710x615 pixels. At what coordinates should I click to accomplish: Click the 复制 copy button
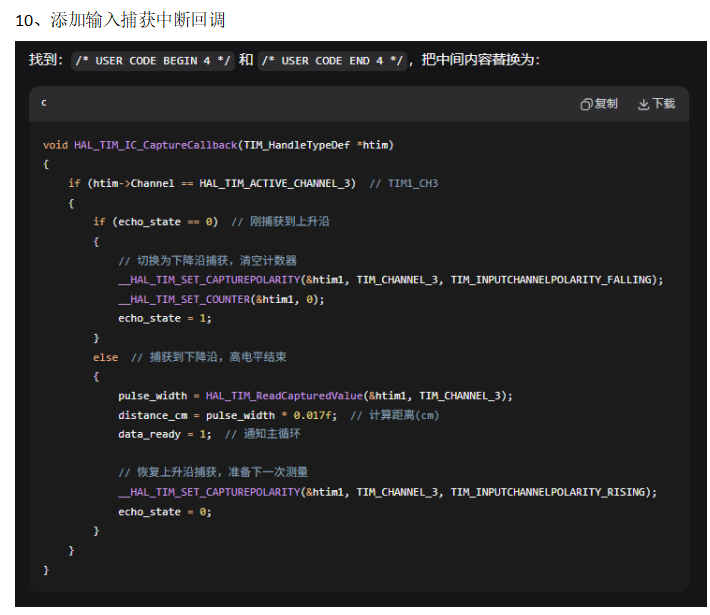[599, 104]
